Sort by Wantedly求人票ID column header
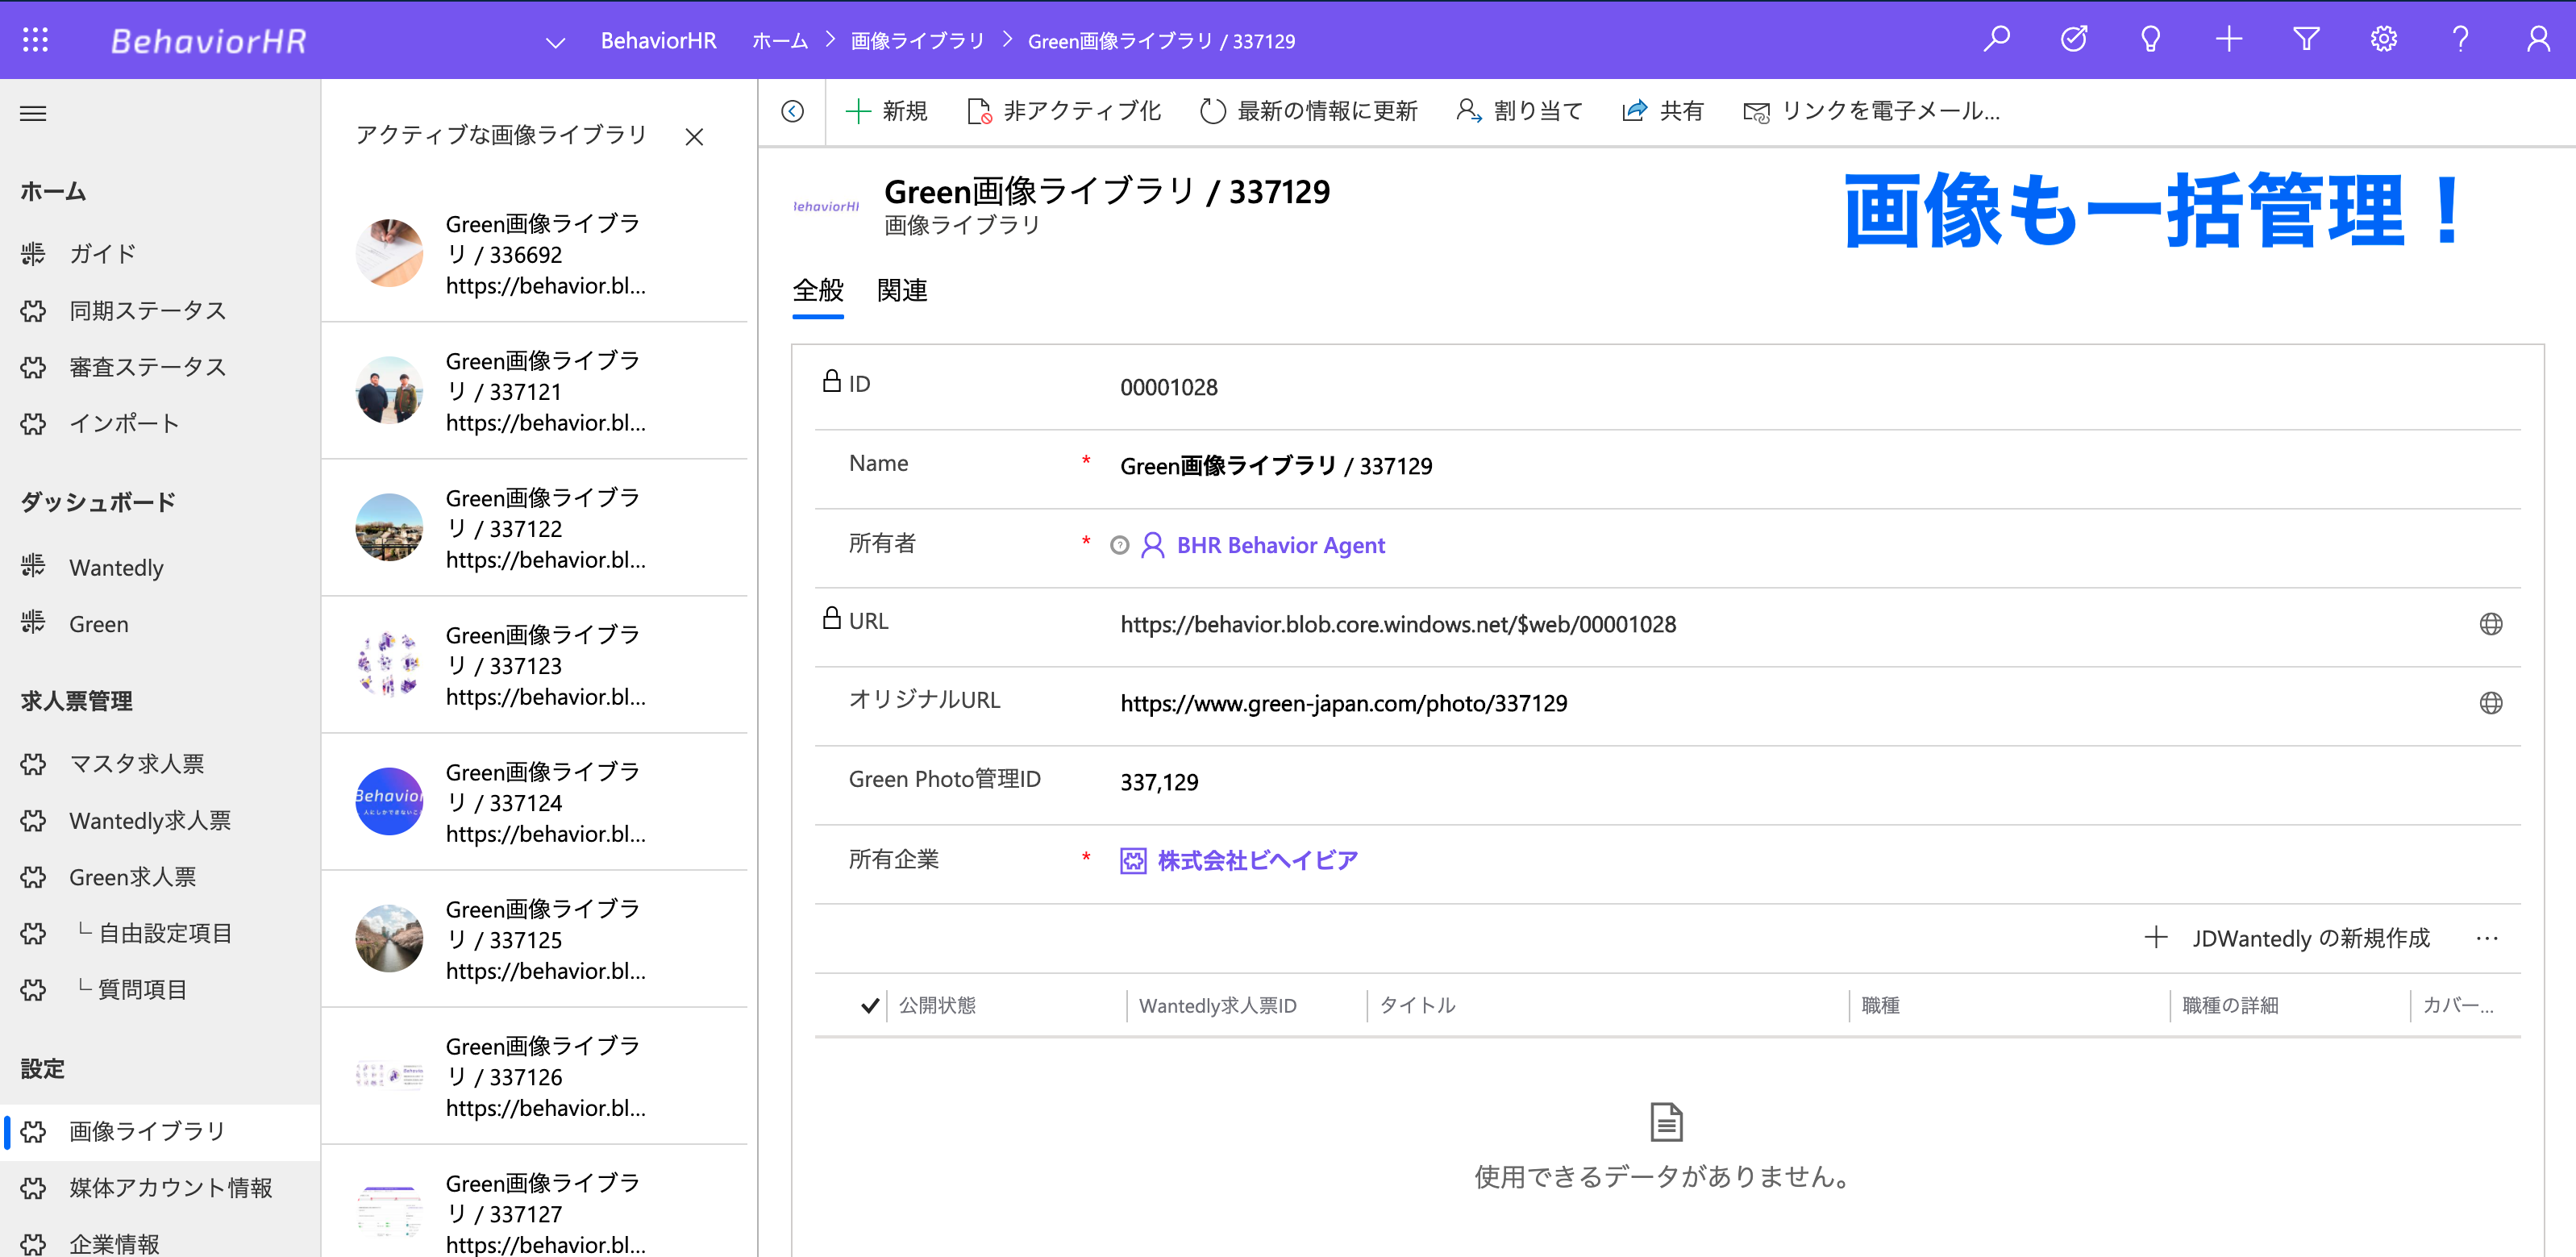This screenshot has width=2576, height=1257. click(1217, 1006)
